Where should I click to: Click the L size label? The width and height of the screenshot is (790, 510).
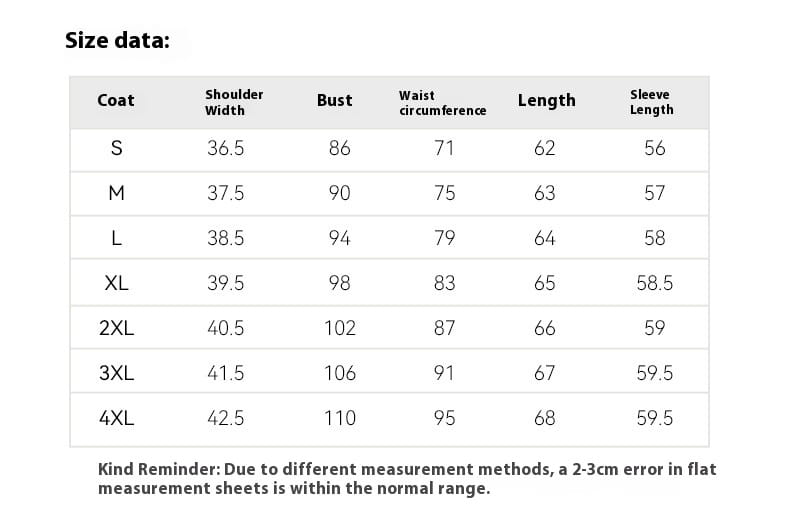(x=116, y=238)
